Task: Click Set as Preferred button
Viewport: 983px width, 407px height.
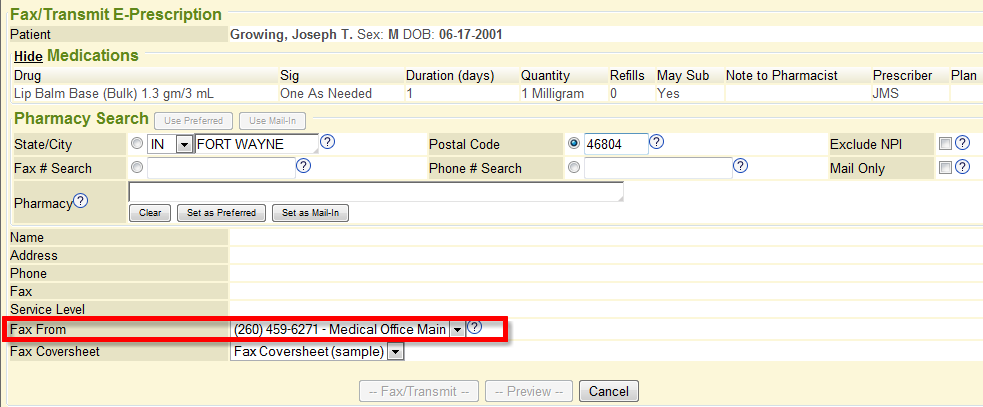Action: [x=221, y=213]
